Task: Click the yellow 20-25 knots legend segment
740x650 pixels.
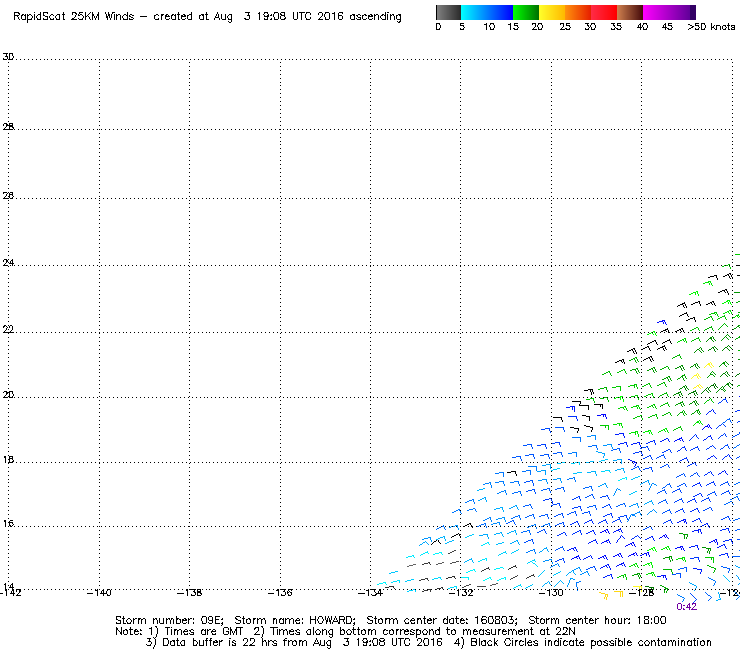Action: coord(552,12)
